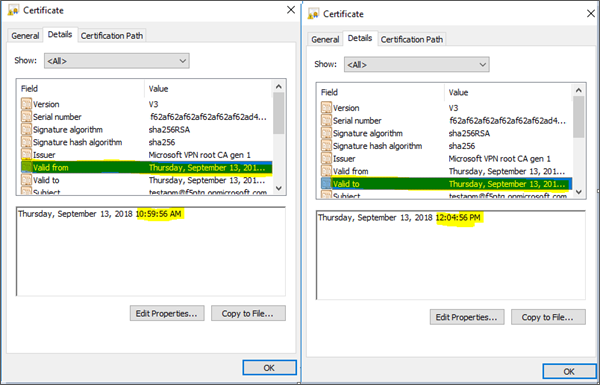Screen dimensions: 600x385
Task: Click OK button in left window
Action: [x=269, y=368]
